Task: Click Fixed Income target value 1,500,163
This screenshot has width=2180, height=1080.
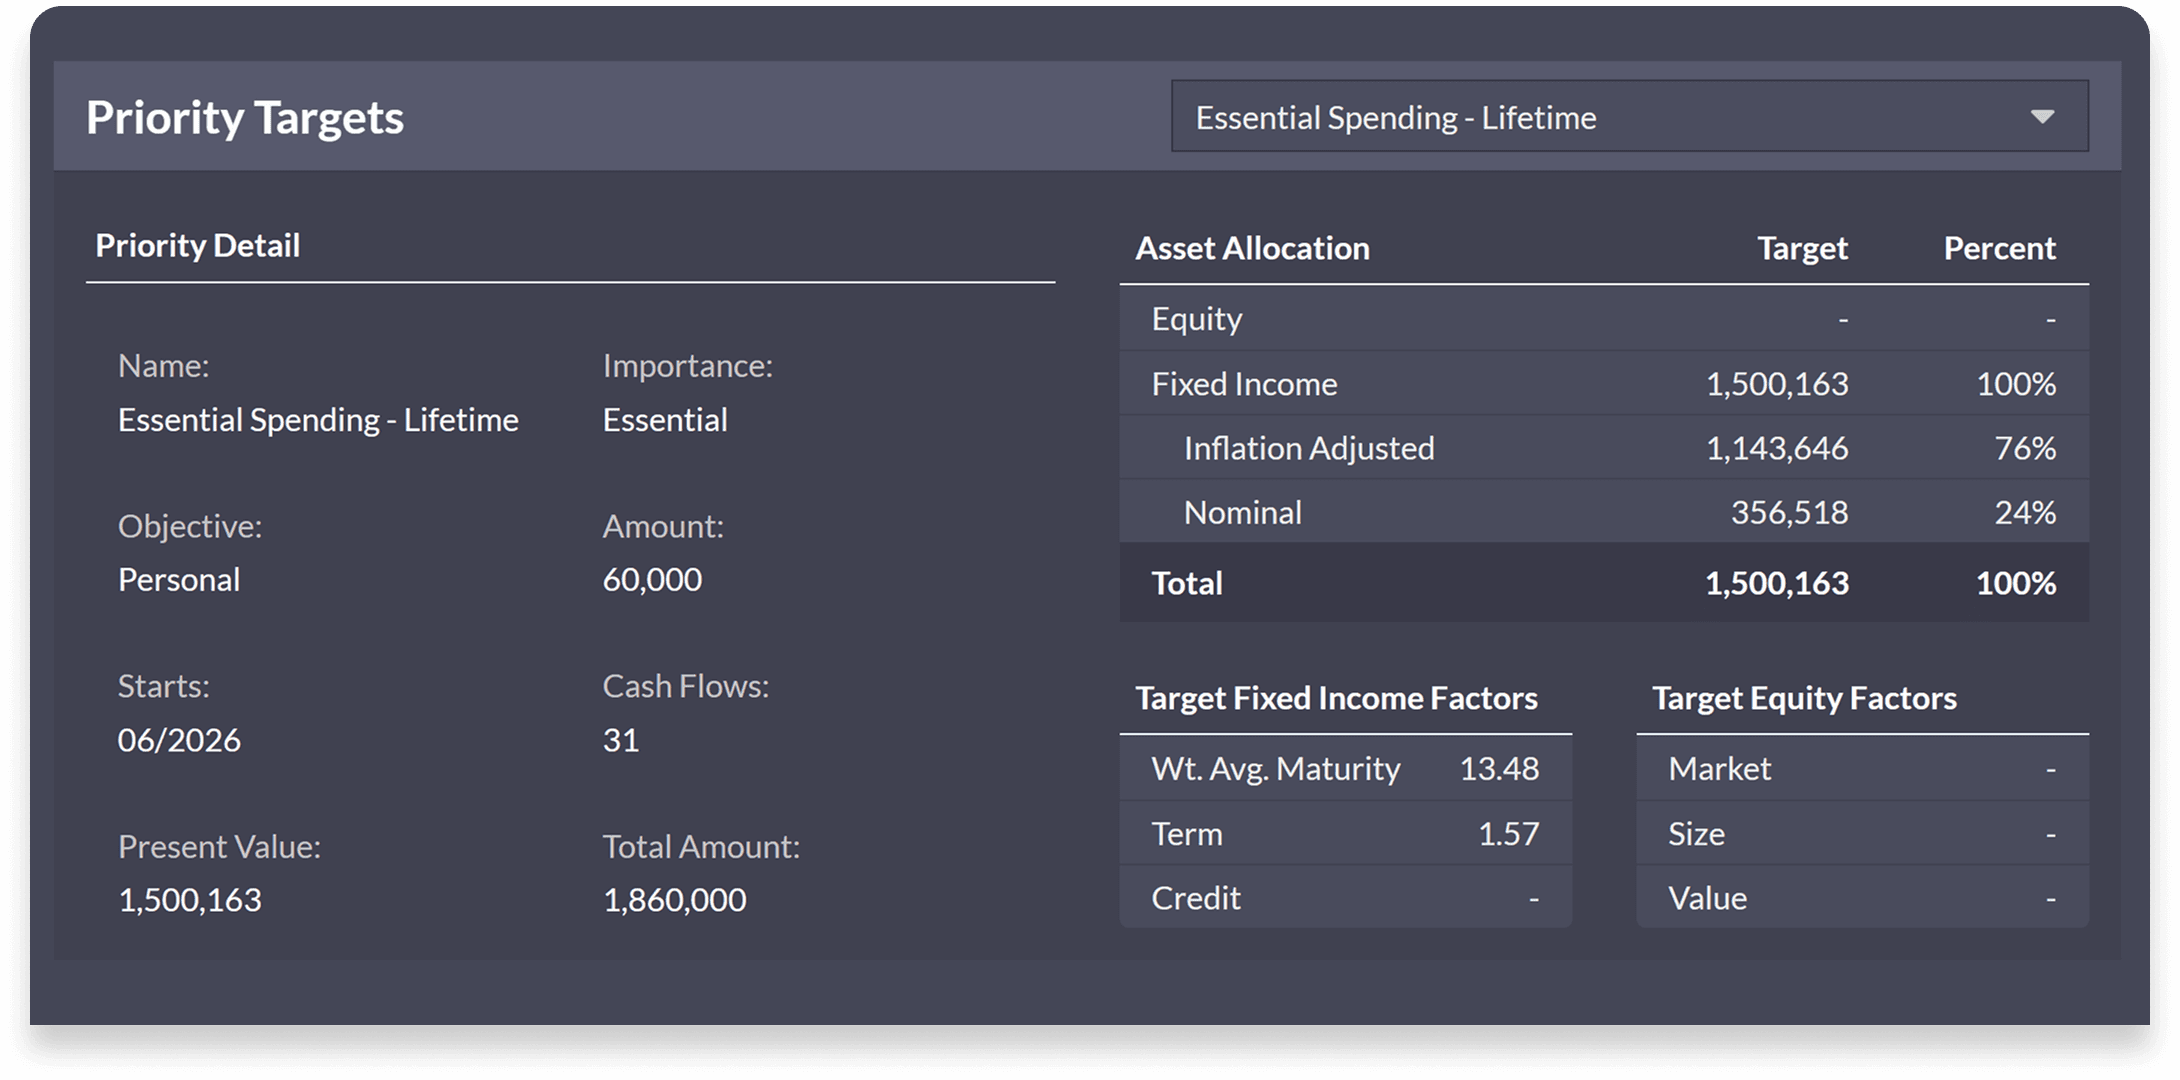Action: pyautogui.click(x=1776, y=384)
